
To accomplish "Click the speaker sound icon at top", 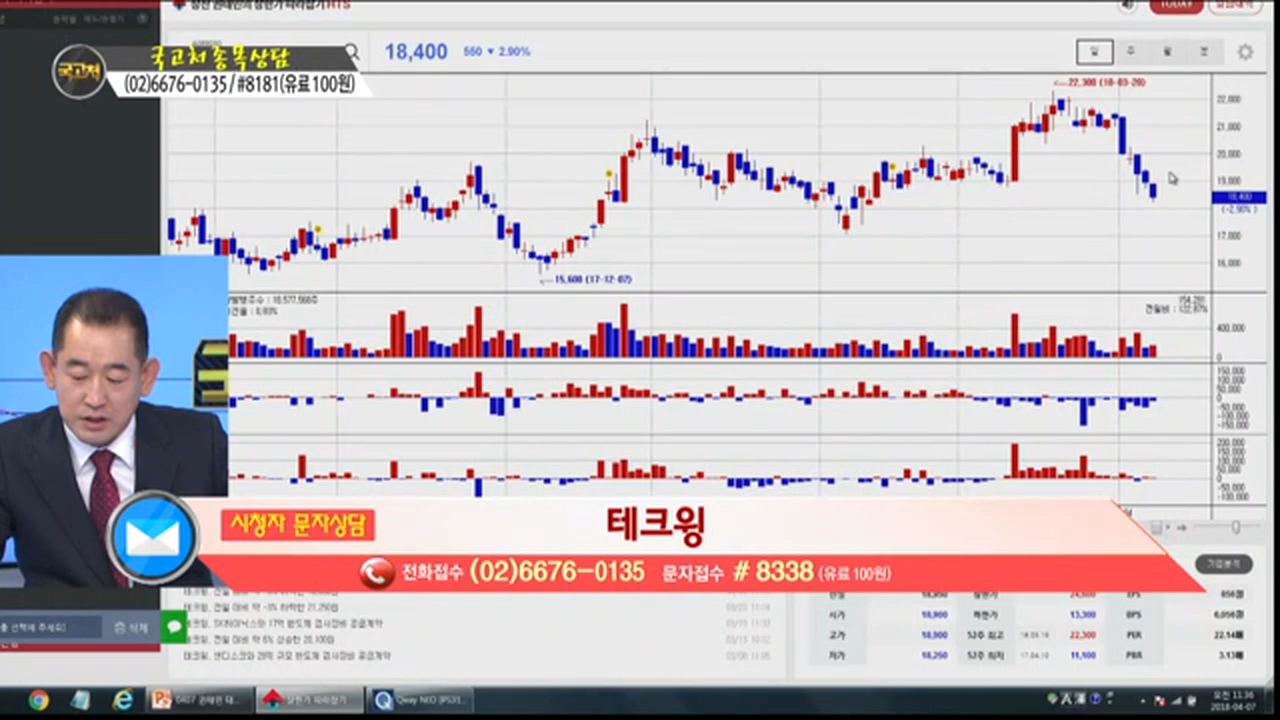I will (1130, 5).
